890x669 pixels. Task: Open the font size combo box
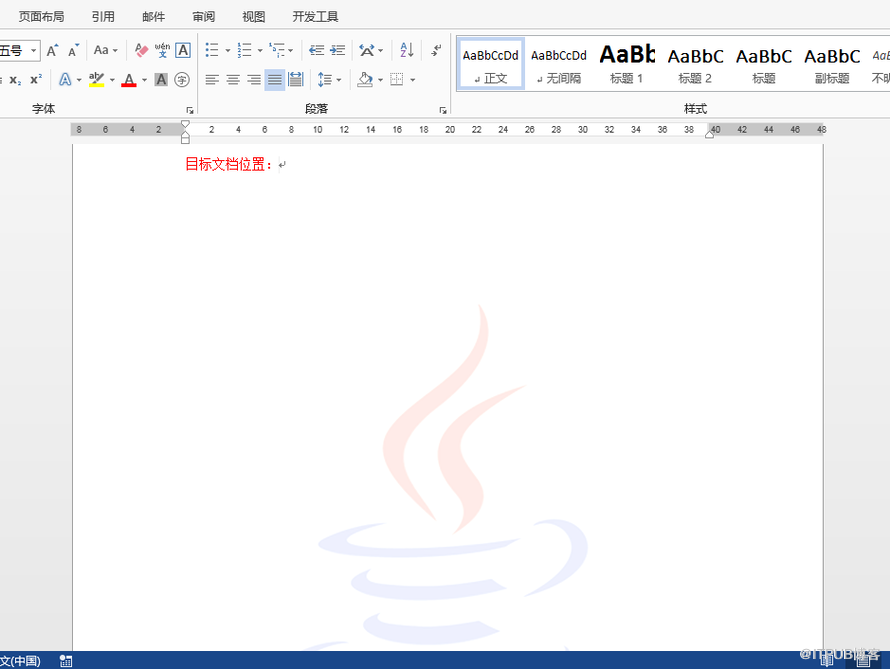(x=19, y=51)
